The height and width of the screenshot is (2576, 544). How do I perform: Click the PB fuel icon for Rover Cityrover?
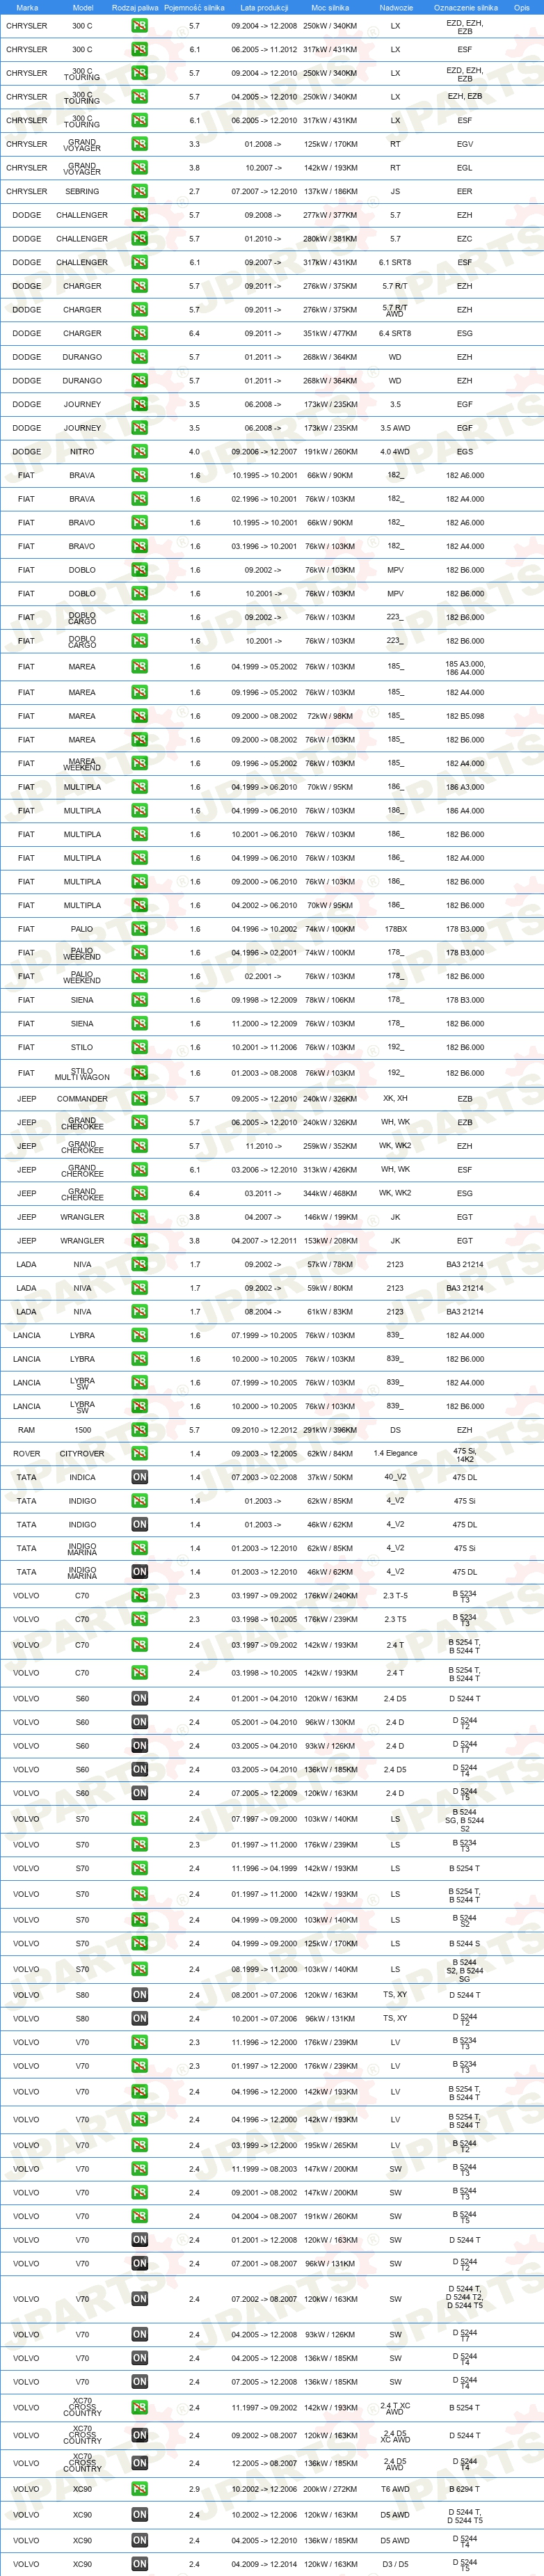pos(139,1453)
